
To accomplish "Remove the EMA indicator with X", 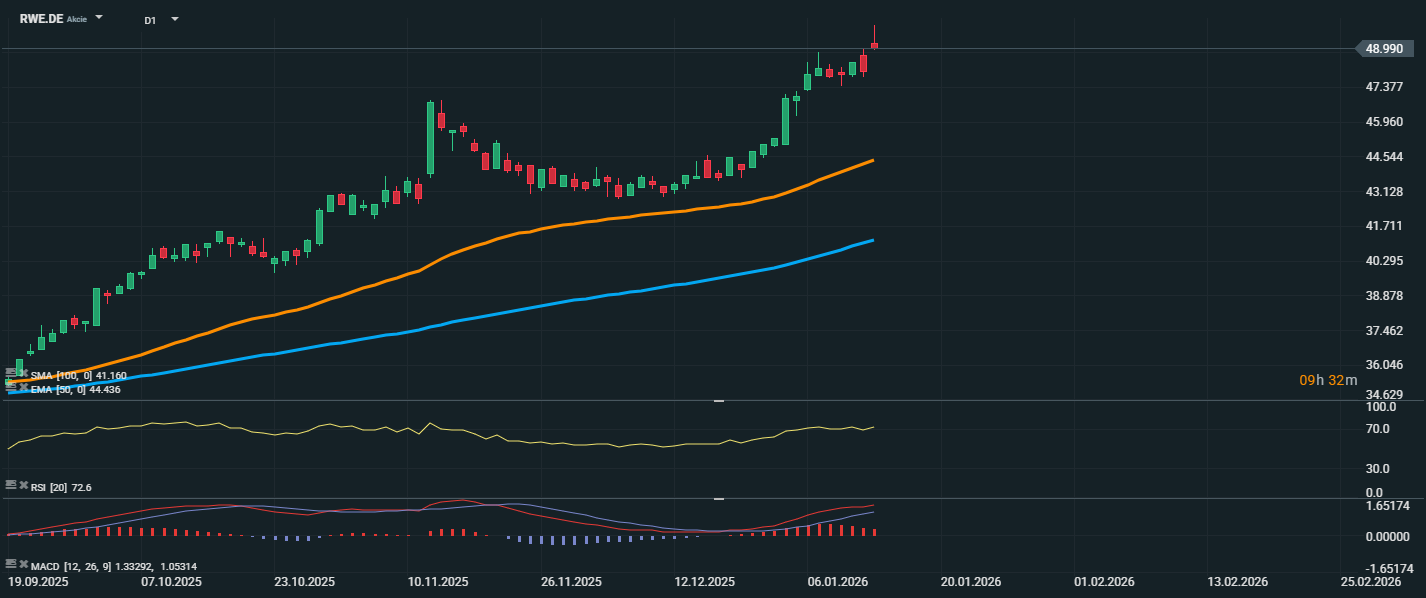I will (x=22, y=388).
